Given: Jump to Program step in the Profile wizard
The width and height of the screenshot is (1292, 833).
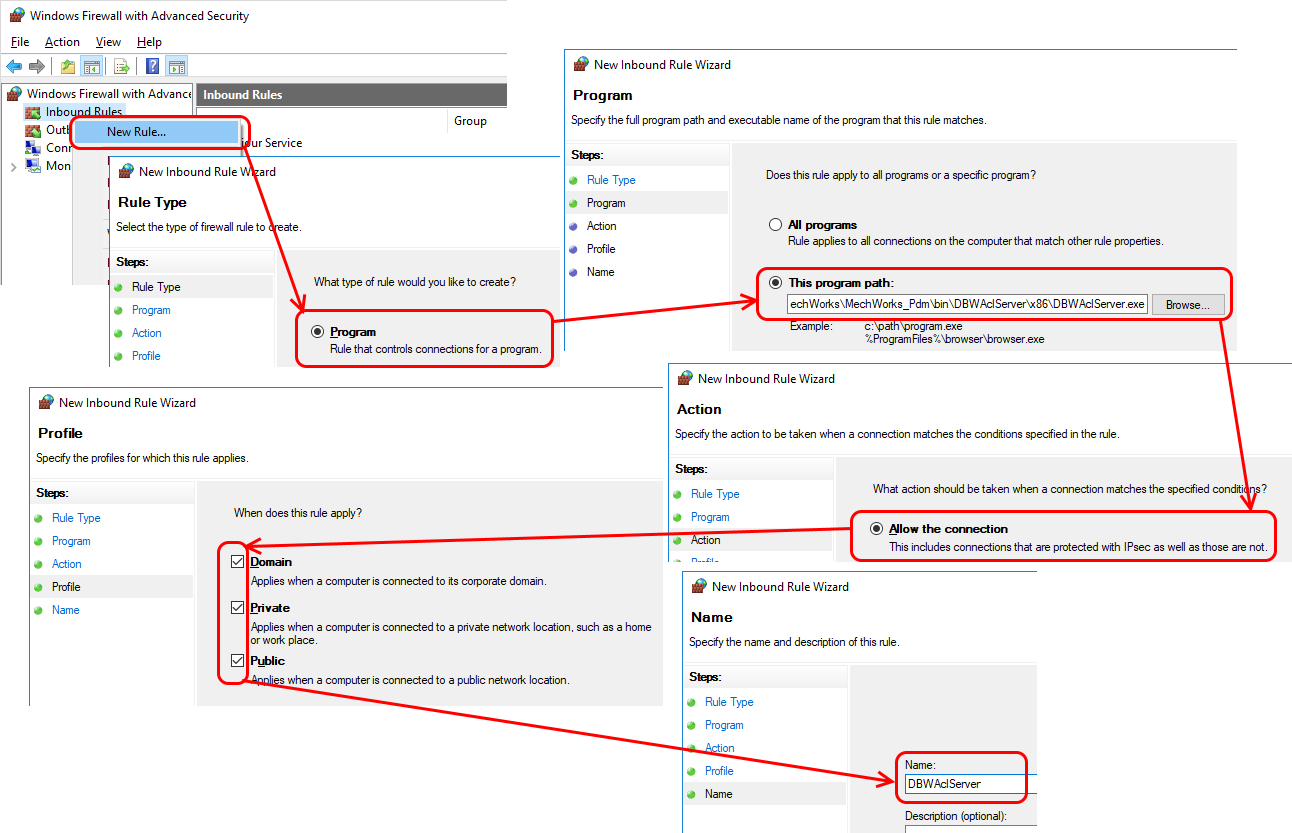Looking at the screenshot, I should click(x=71, y=541).
